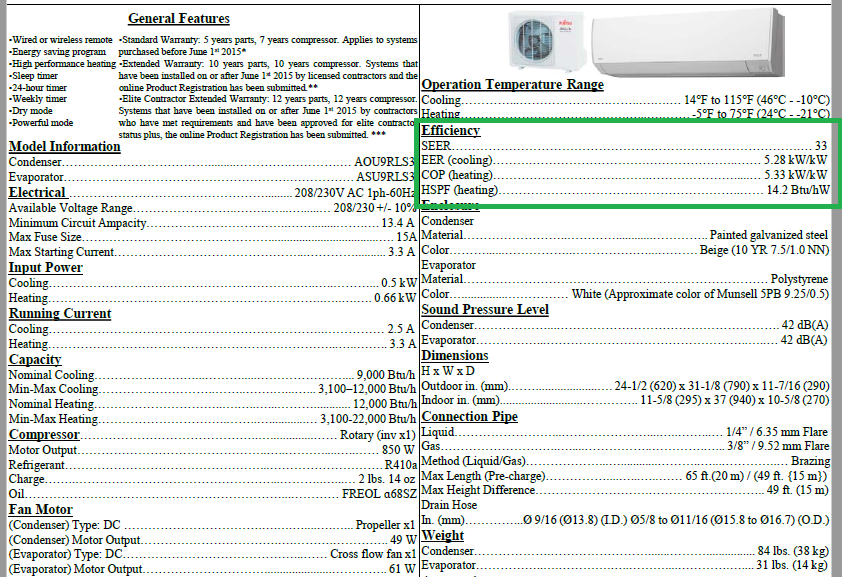842x577 pixels.
Task: Click the "Powerful mode" feature bullet
Action: (41, 122)
